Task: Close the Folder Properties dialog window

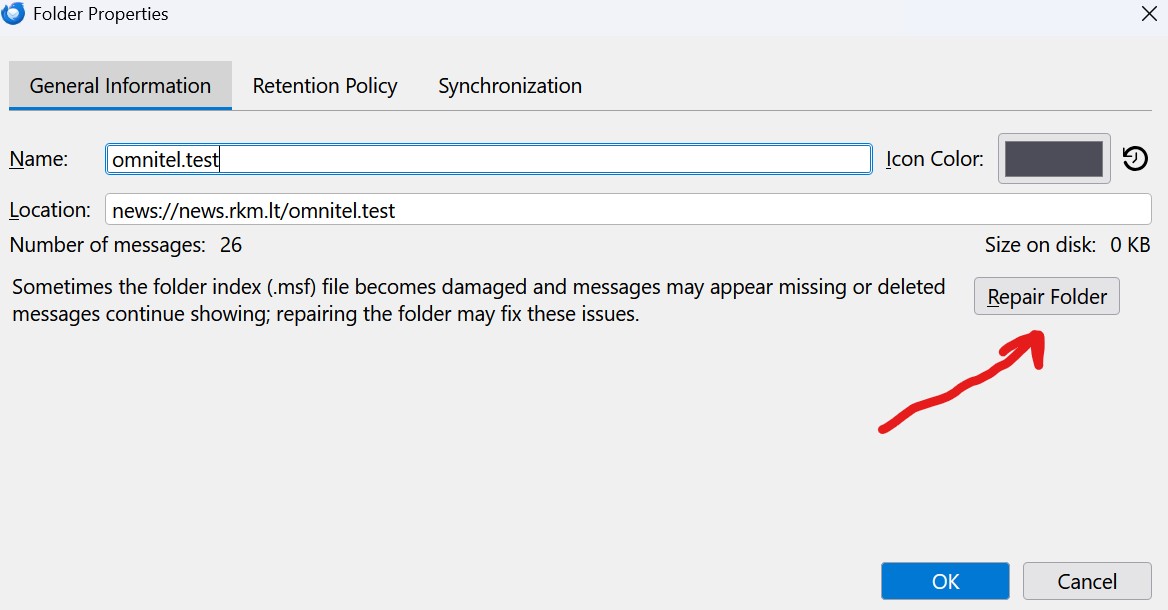Action: 1150,14
